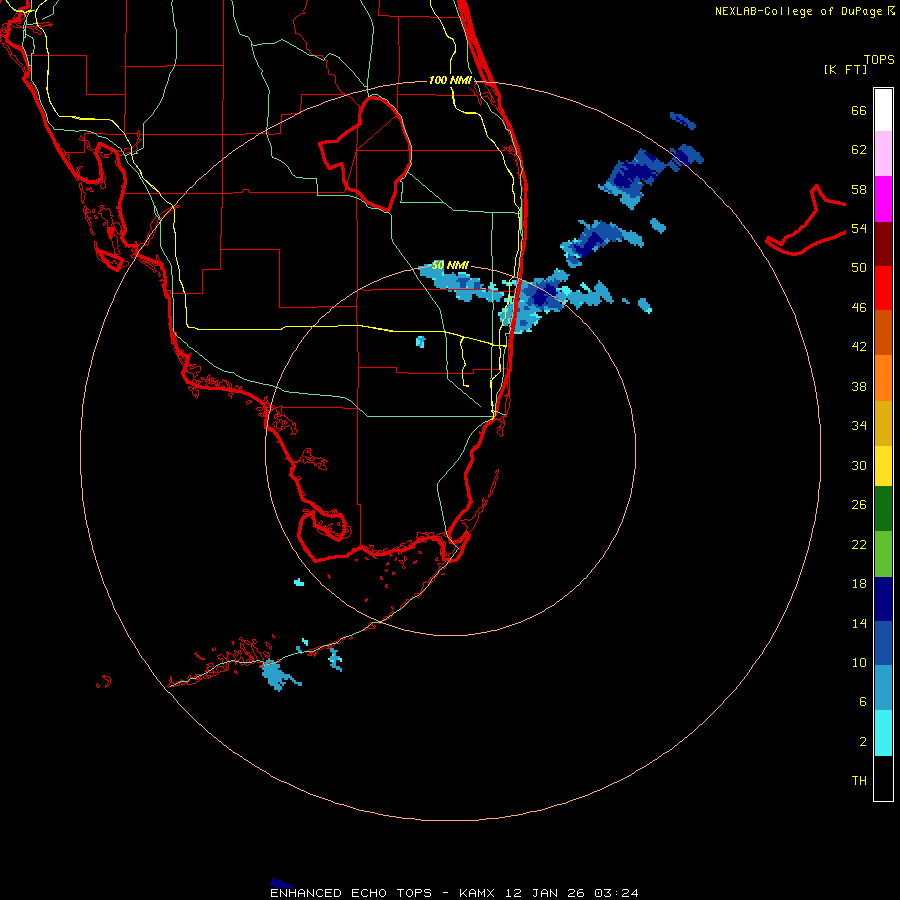
Task: Select the magenta legend swatch
Action: (x=883, y=199)
